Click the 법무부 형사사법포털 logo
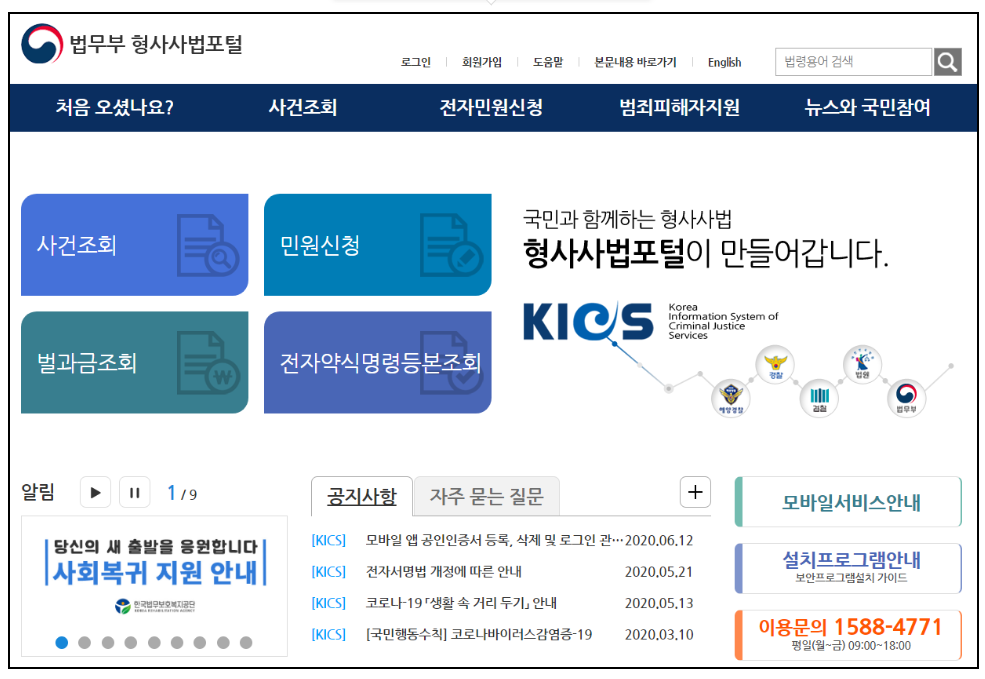This screenshot has height=679, width=985. coord(132,44)
